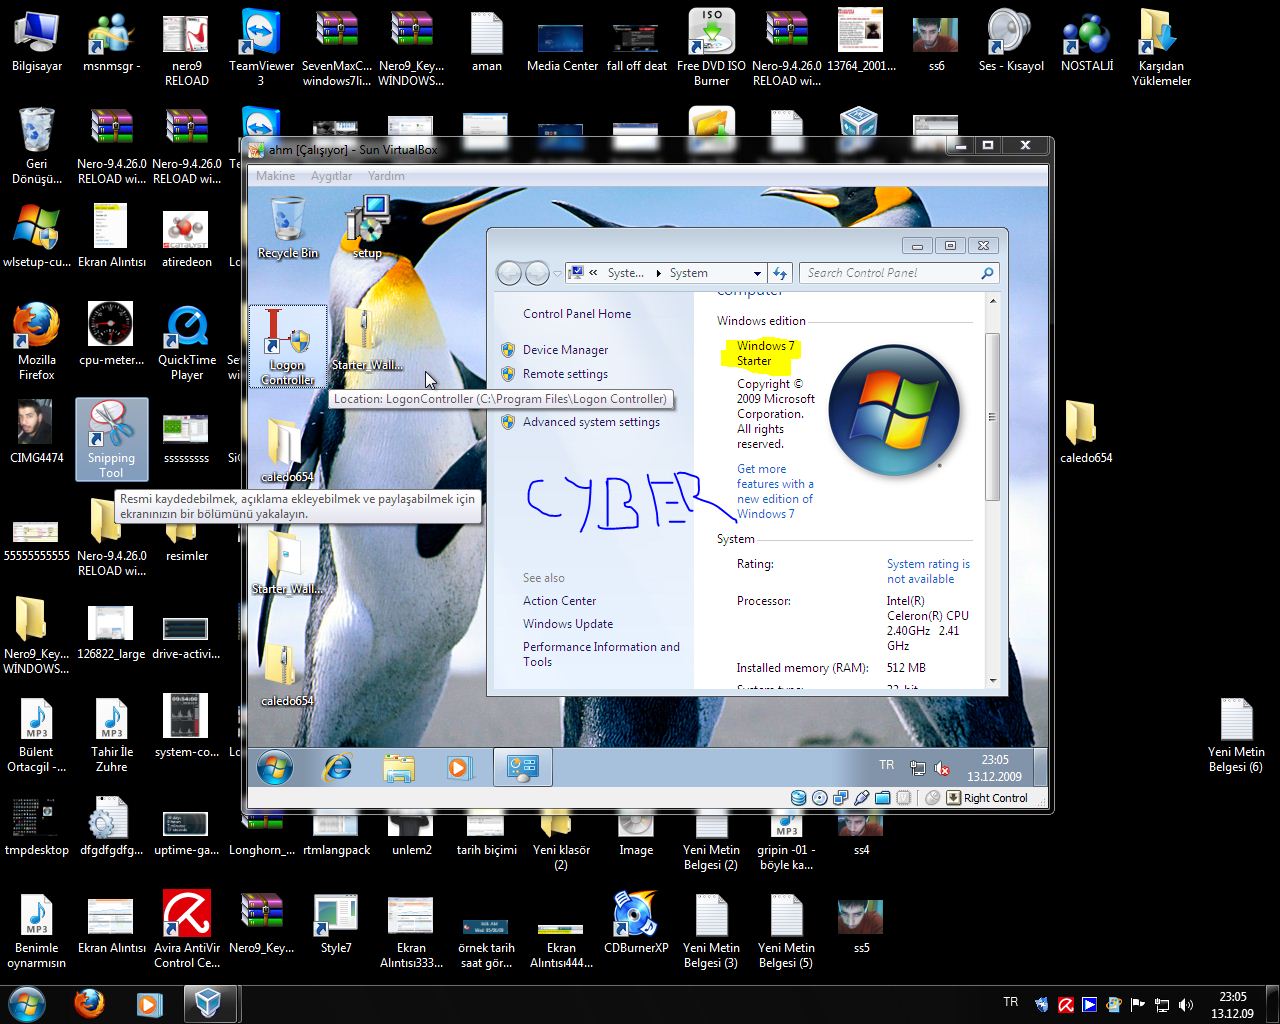The width and height of the screenshot is (1280, 1024).
Task: Open Action Center under See also
Action: (x=559, y=601)
